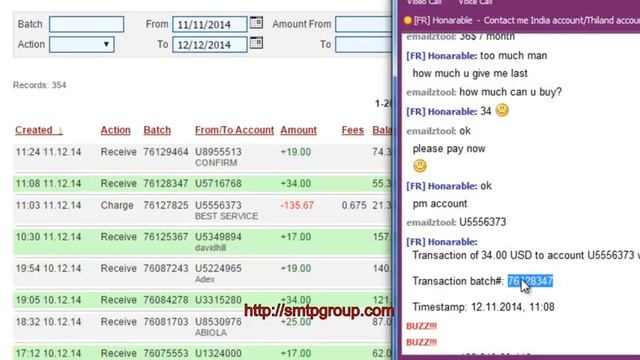The height and width of the screenshot is (360, 640).
Task: Click the BEST SERVICE memo text
Action: click(226, 216)
